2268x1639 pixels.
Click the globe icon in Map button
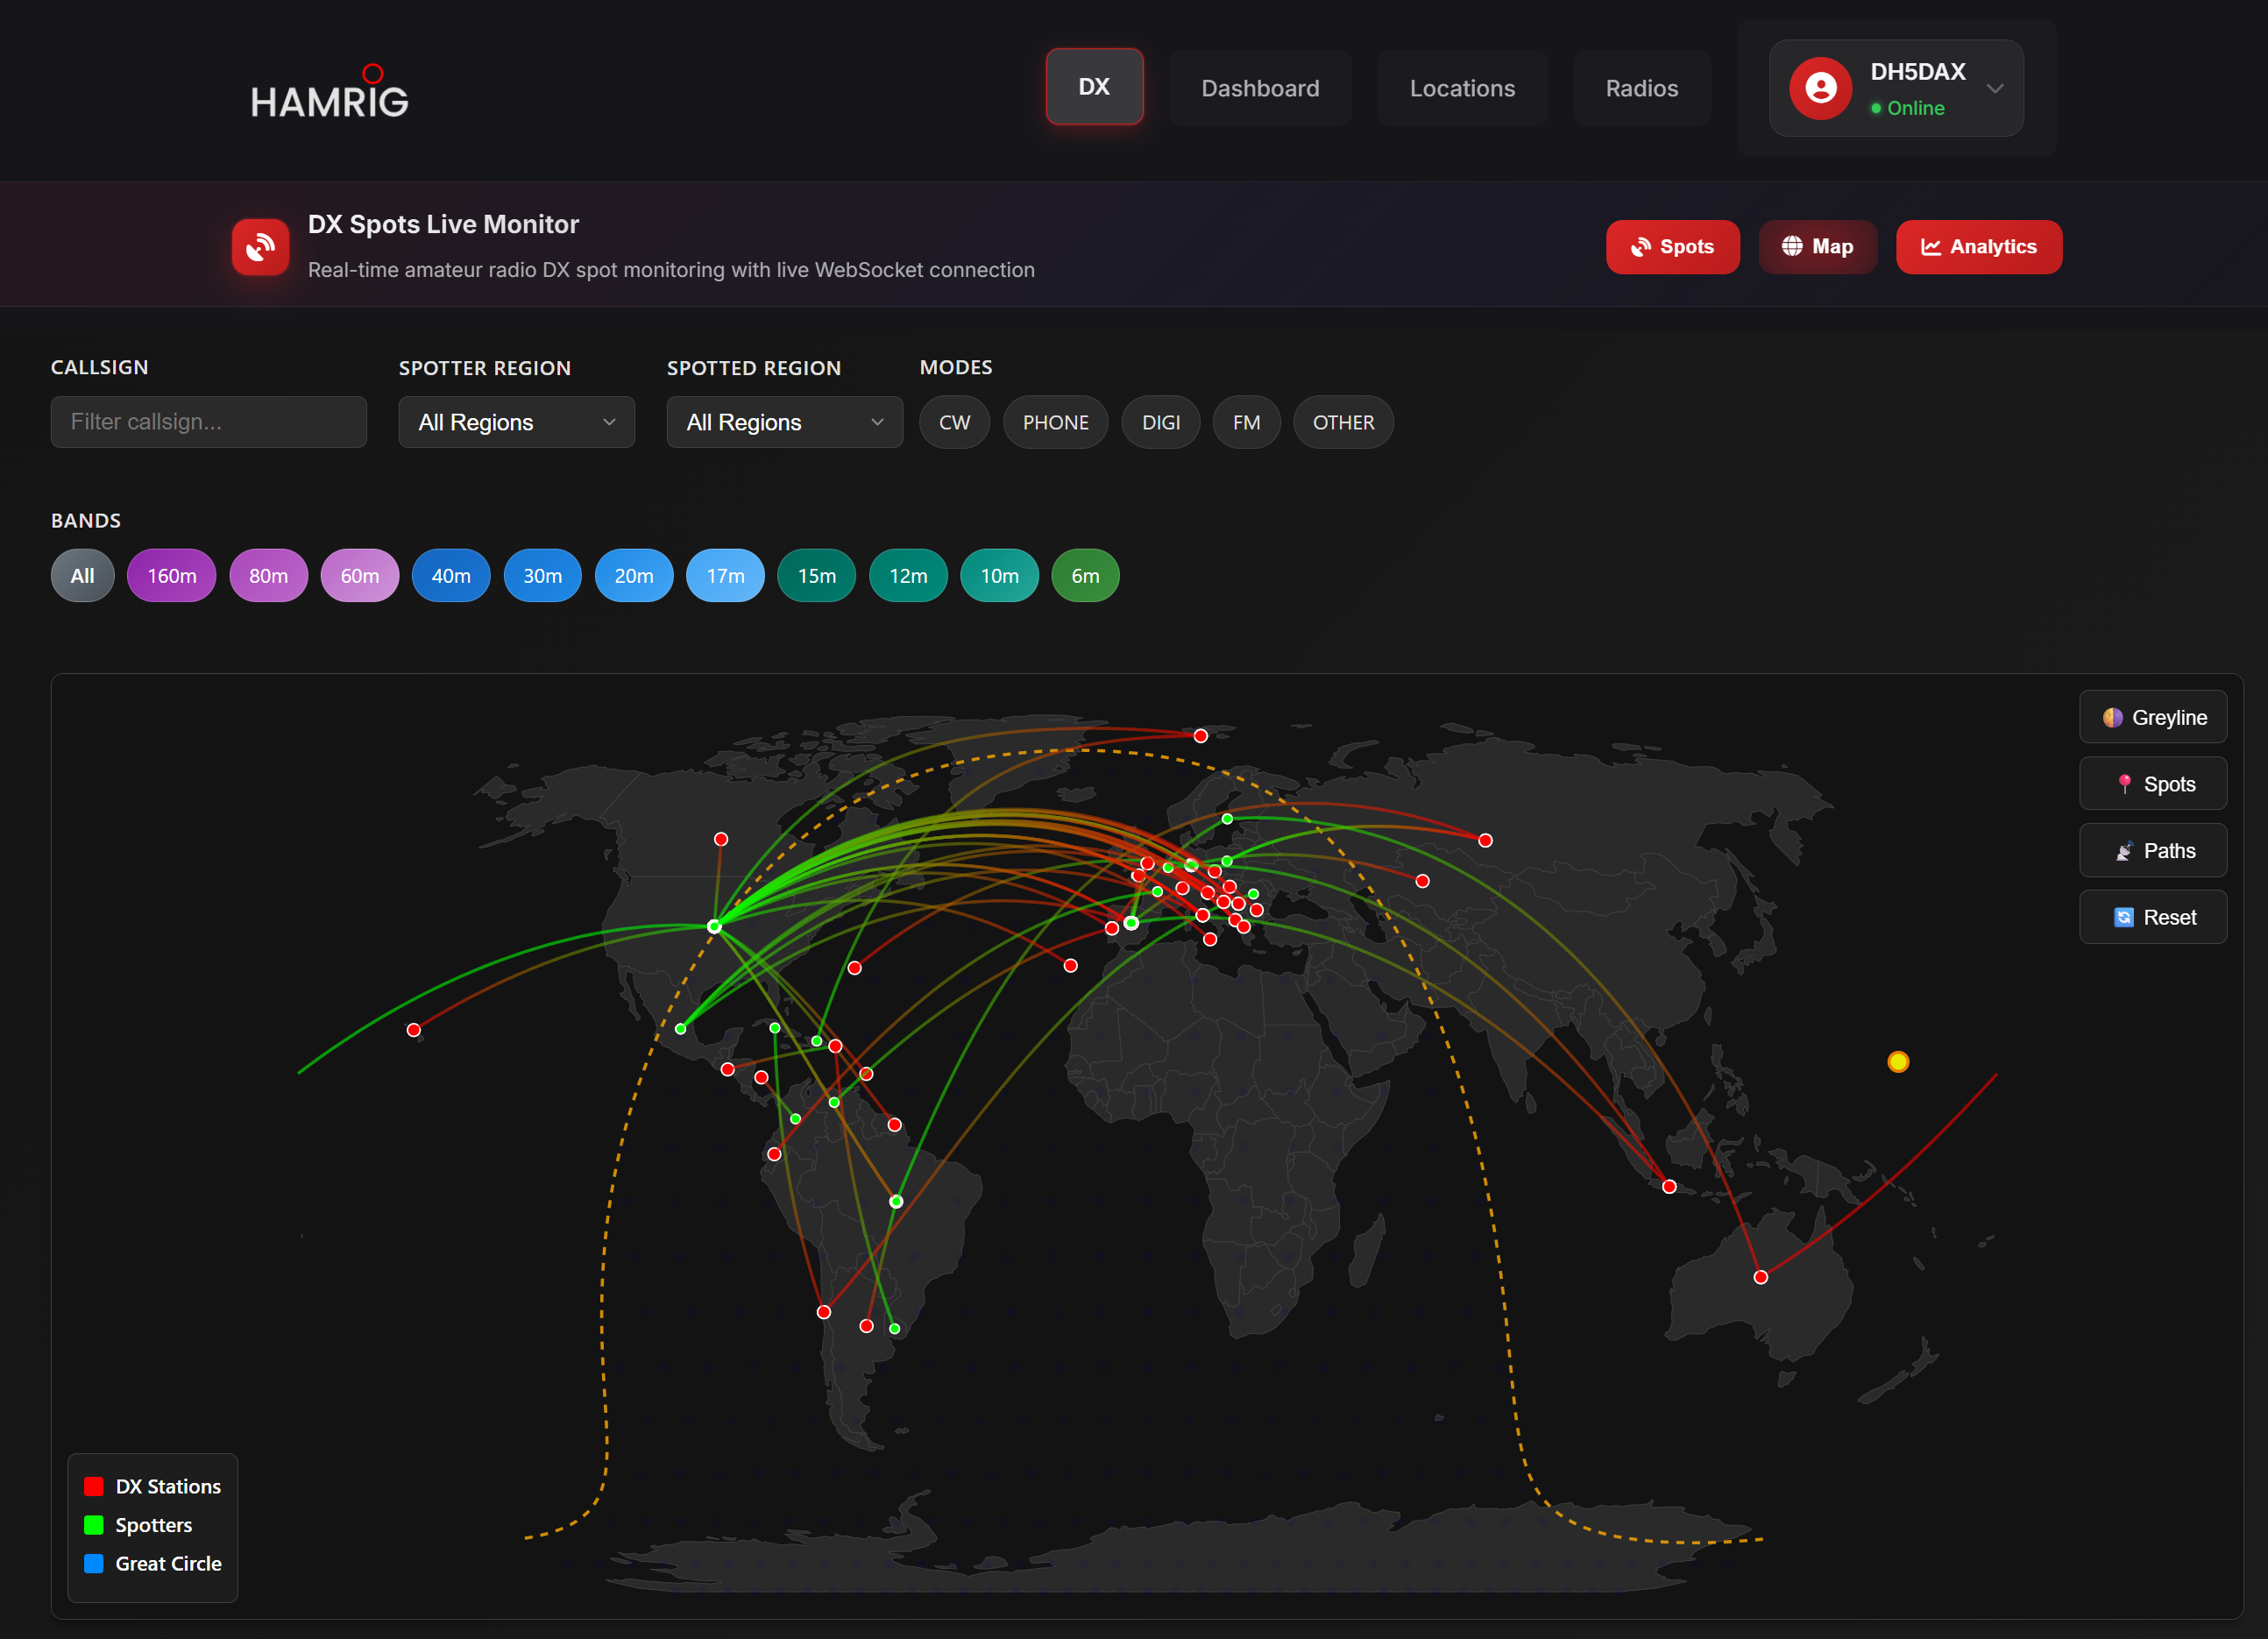click(x=1792, y=246)
